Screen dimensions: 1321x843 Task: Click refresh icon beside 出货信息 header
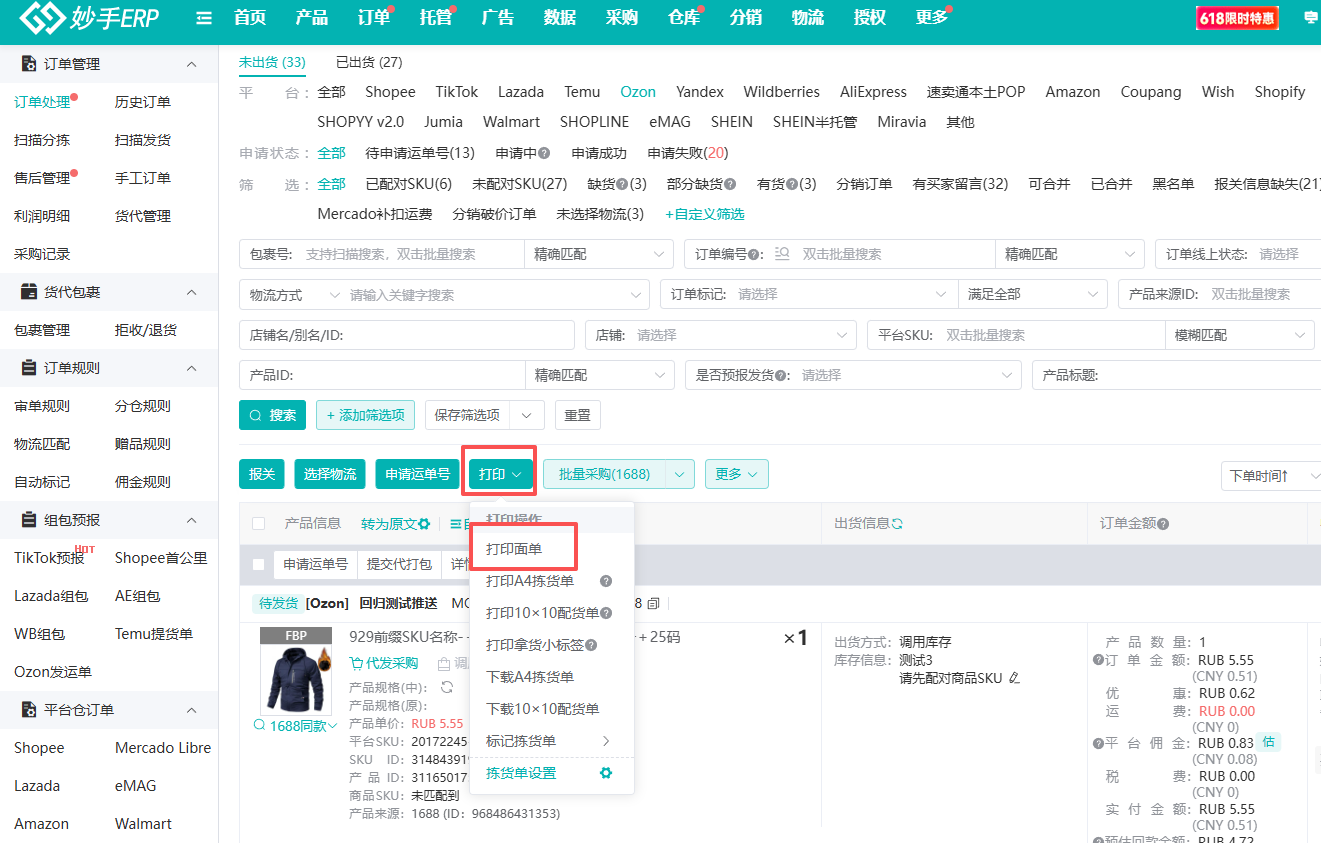point(897,524)
